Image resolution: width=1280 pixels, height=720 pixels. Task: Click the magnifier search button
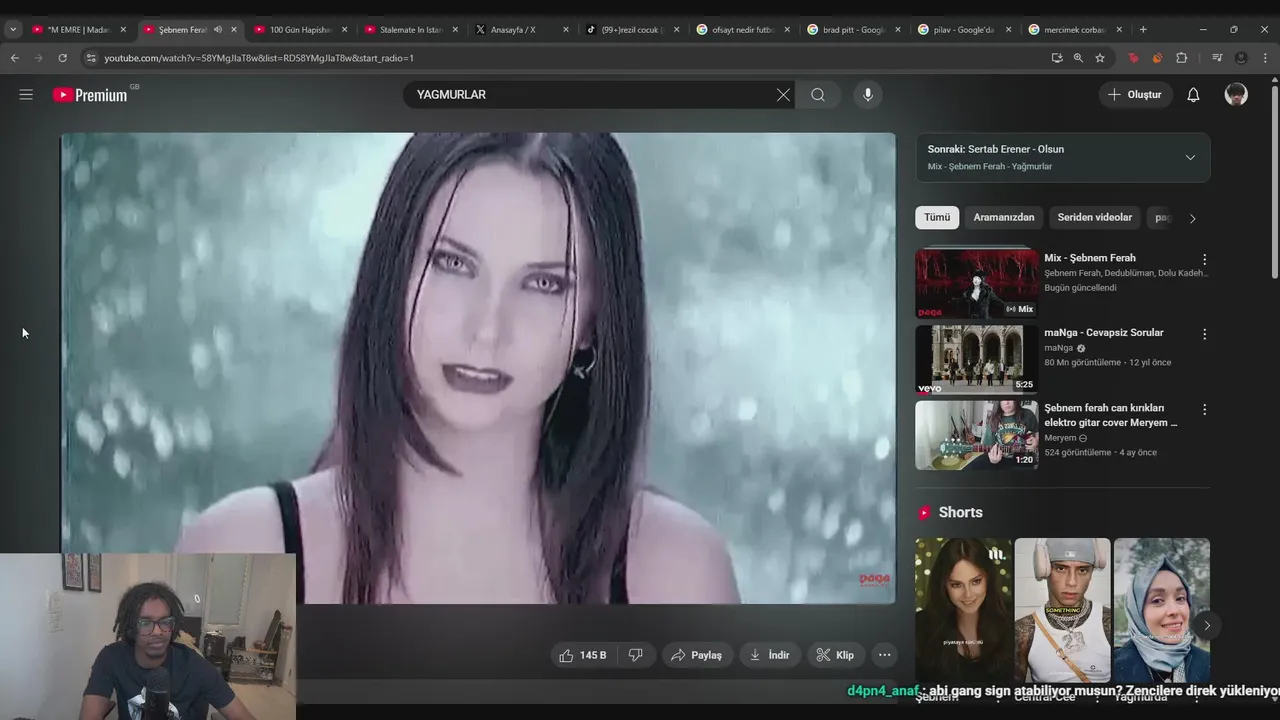[x=818, y=95]
